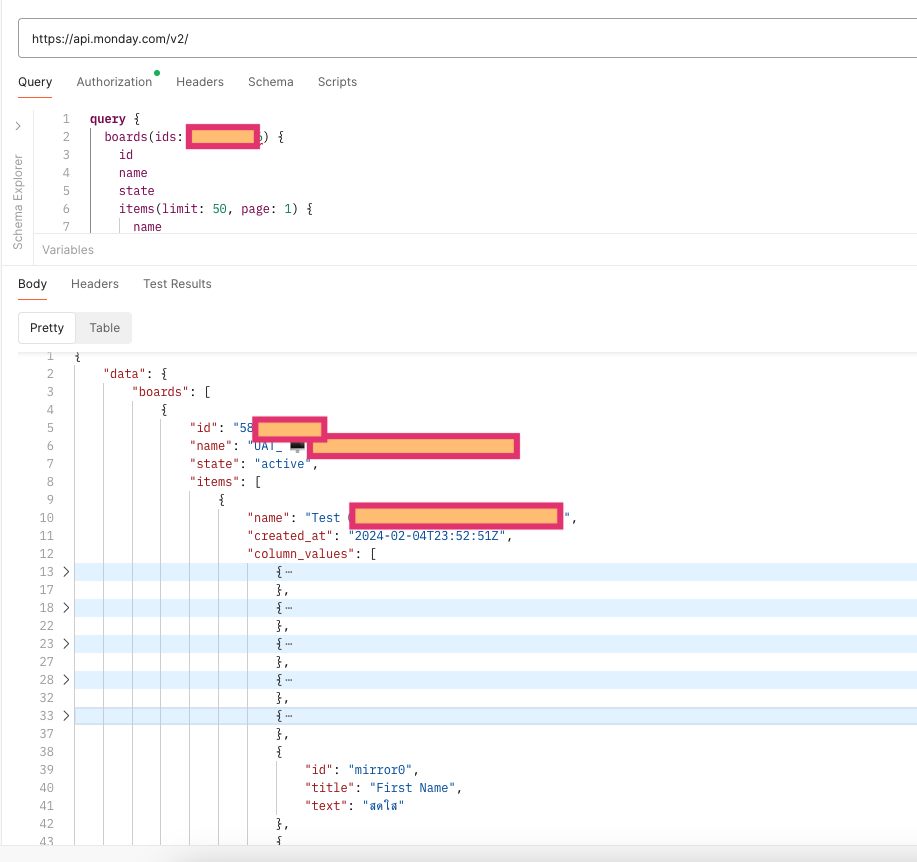Click the Schema Explorer side label

[x=18, y=202]
